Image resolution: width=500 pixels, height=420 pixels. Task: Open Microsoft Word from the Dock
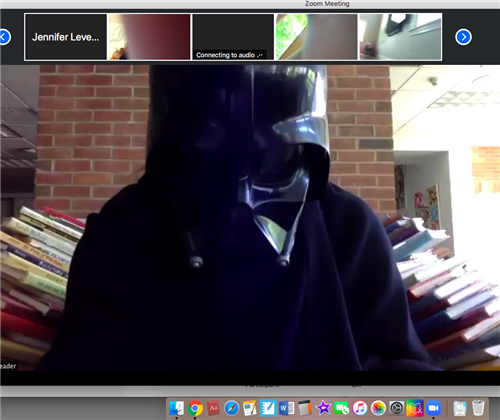286,408
